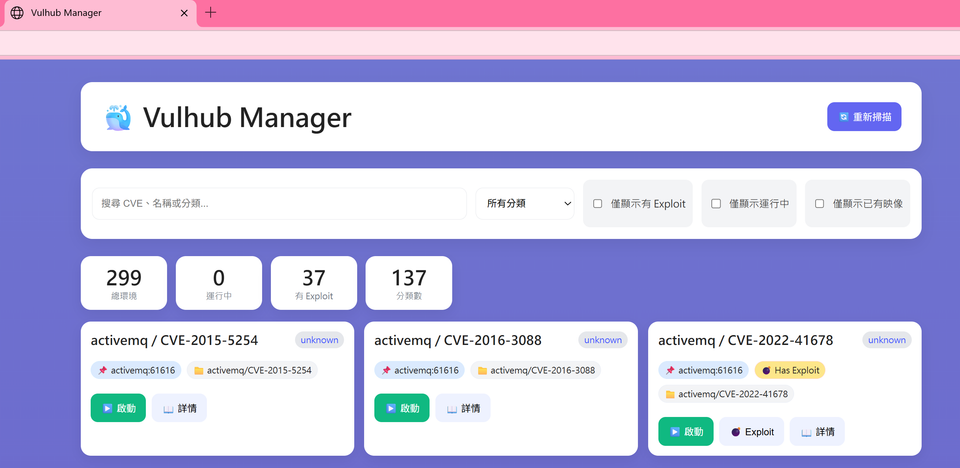Enable the 僅顯示有 Exploit checkbox
This screenshot has width=960, height=468.
598,204
